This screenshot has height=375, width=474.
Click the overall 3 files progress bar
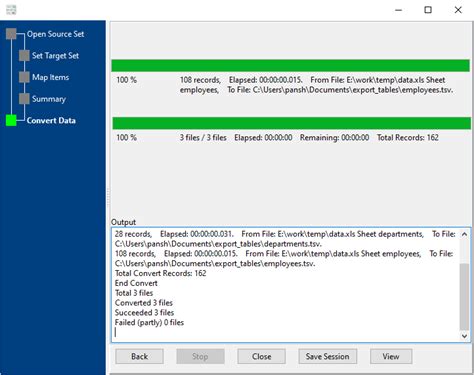[x=291, y=123]
